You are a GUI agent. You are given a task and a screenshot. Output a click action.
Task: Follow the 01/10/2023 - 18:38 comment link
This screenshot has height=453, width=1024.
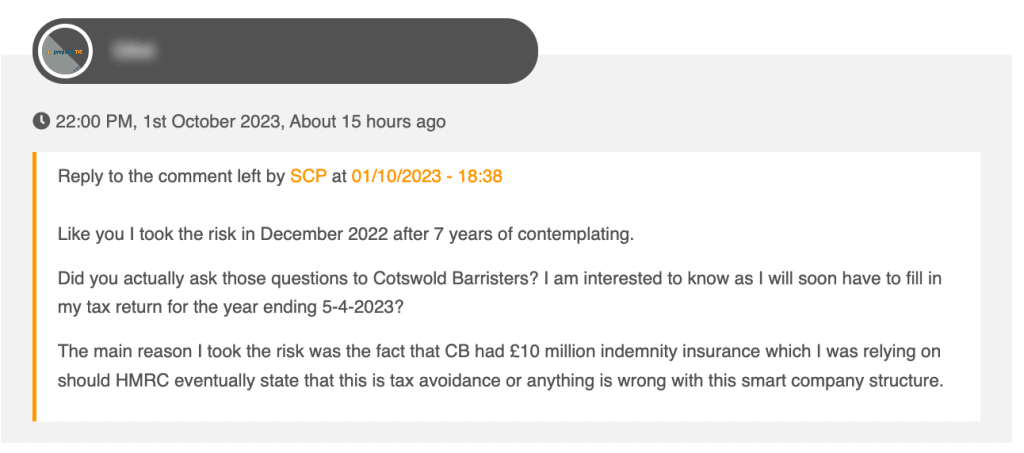tap(427, 176)
